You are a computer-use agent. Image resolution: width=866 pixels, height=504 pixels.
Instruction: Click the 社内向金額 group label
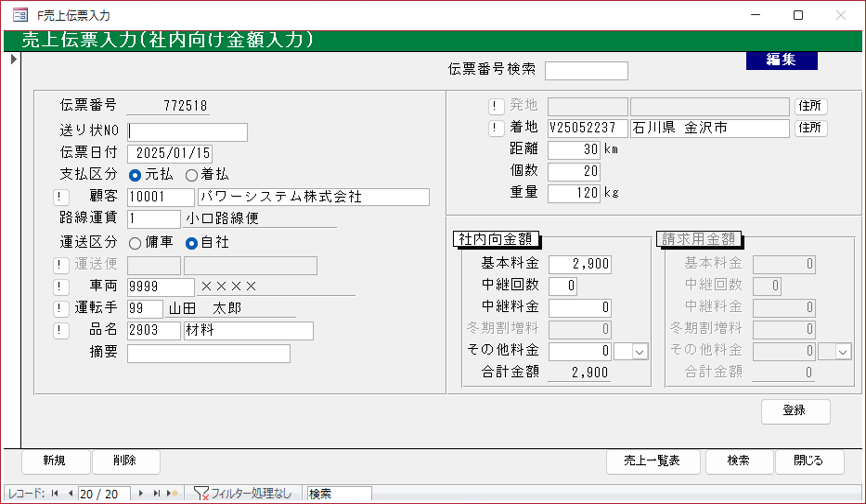(x=495, y=239)
